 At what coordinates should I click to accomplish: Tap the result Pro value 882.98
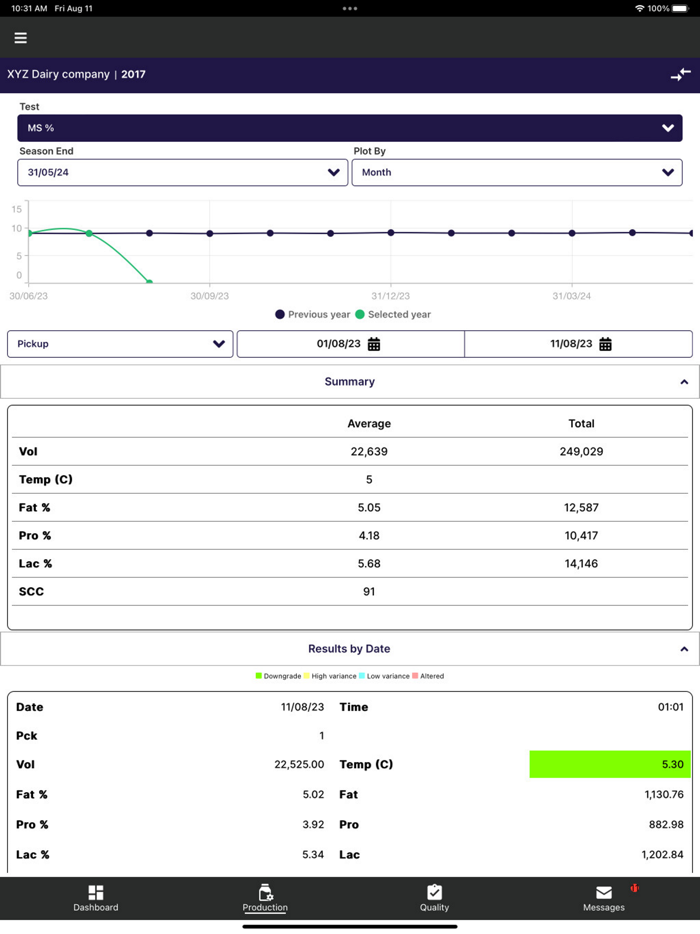(x=666, y=824)
